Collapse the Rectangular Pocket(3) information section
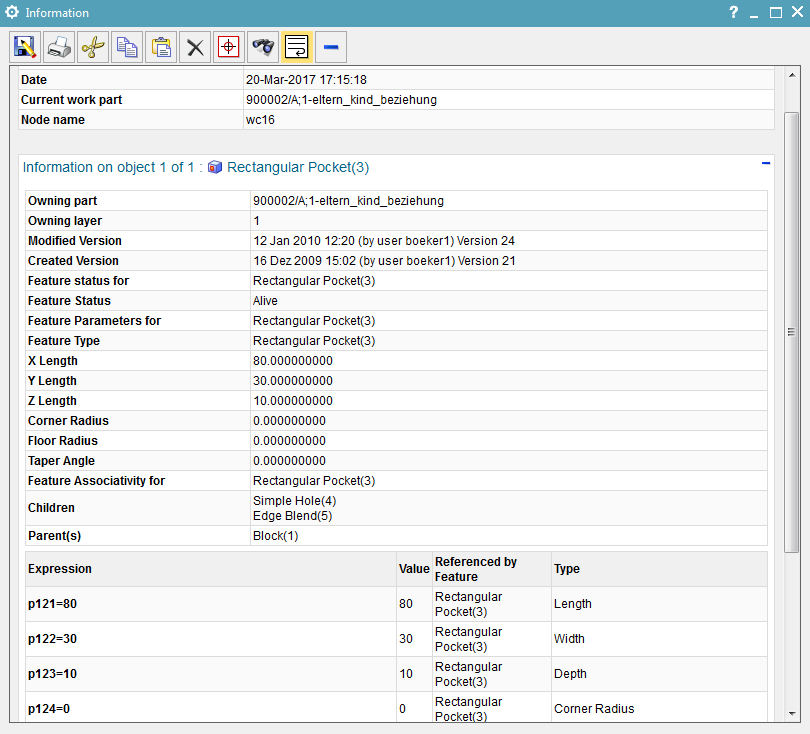The image size is (810, 734). pos(766,163)
